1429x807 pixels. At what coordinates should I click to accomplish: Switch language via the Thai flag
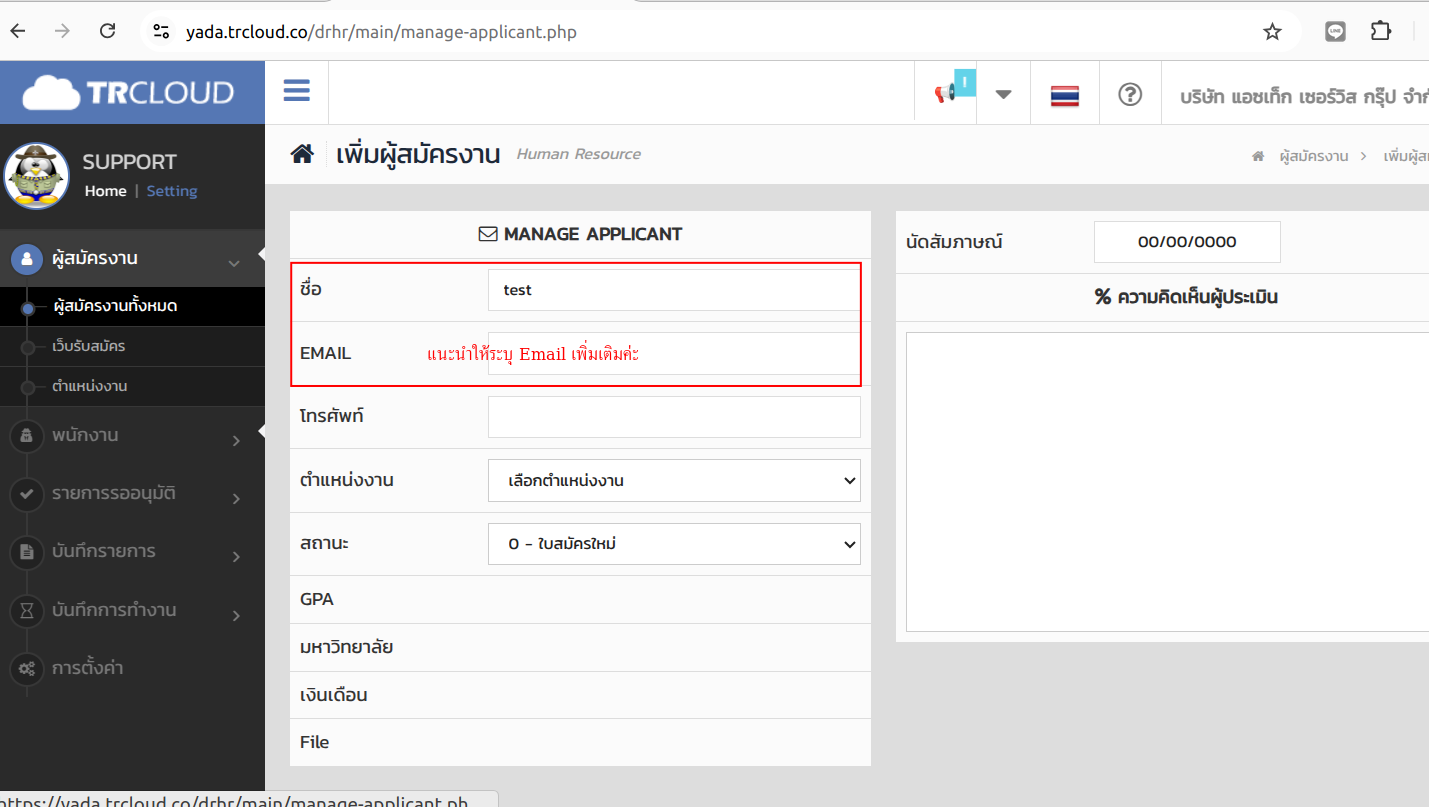click(1065, 96)
